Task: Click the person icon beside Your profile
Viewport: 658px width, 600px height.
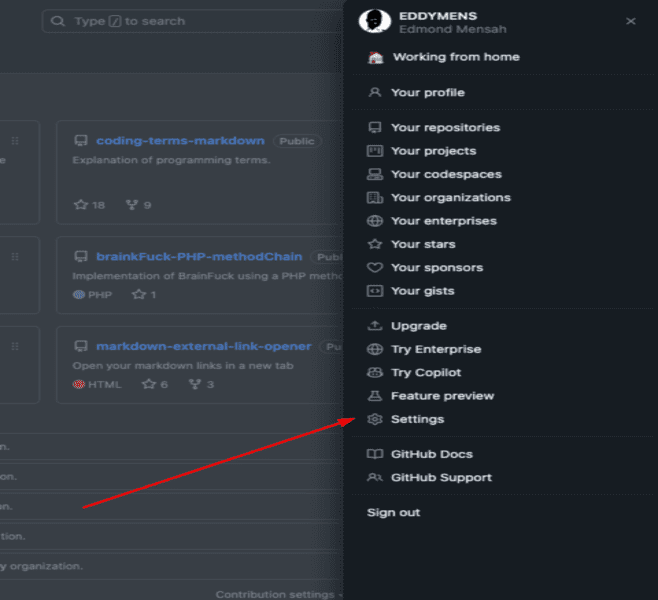Action: point(375,92)
